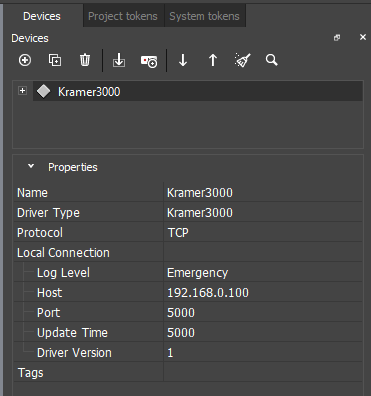
Task: Import device using download arrow icon
Action: [119, 60]
